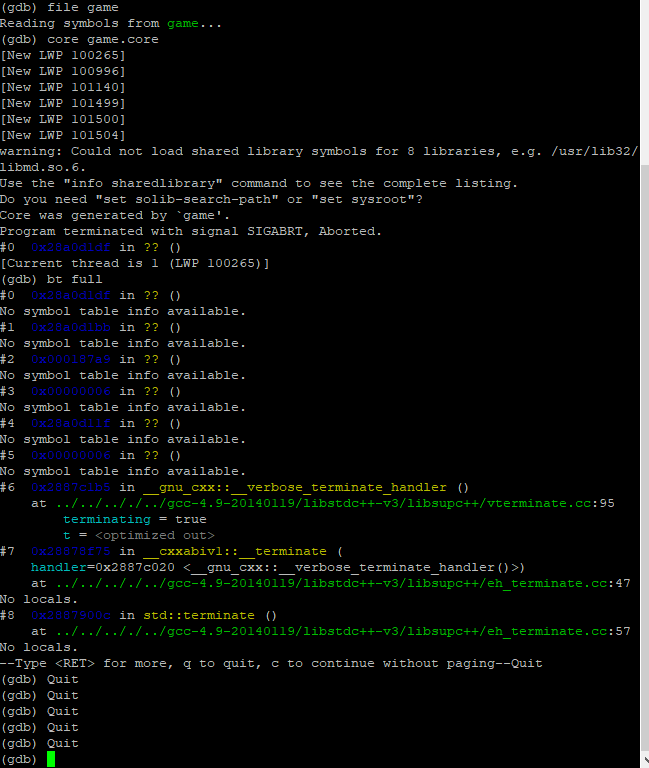Click "No locals." under frame #7

(x=39, y=600)
